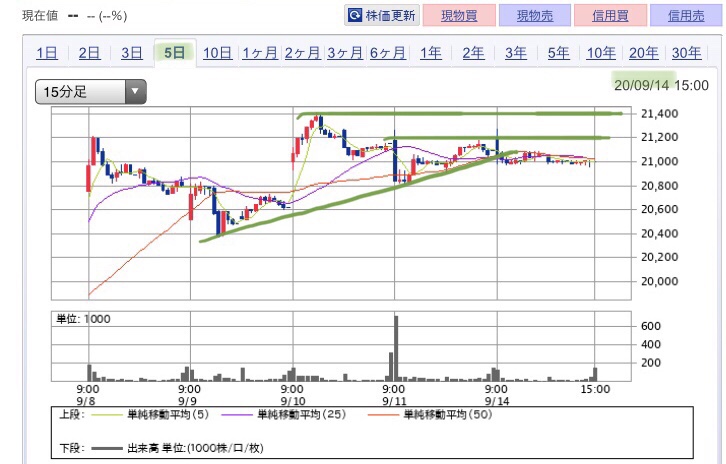Click the 9/8 date axis label
This screenshot has width=726, height=464.
coord(86,401)
